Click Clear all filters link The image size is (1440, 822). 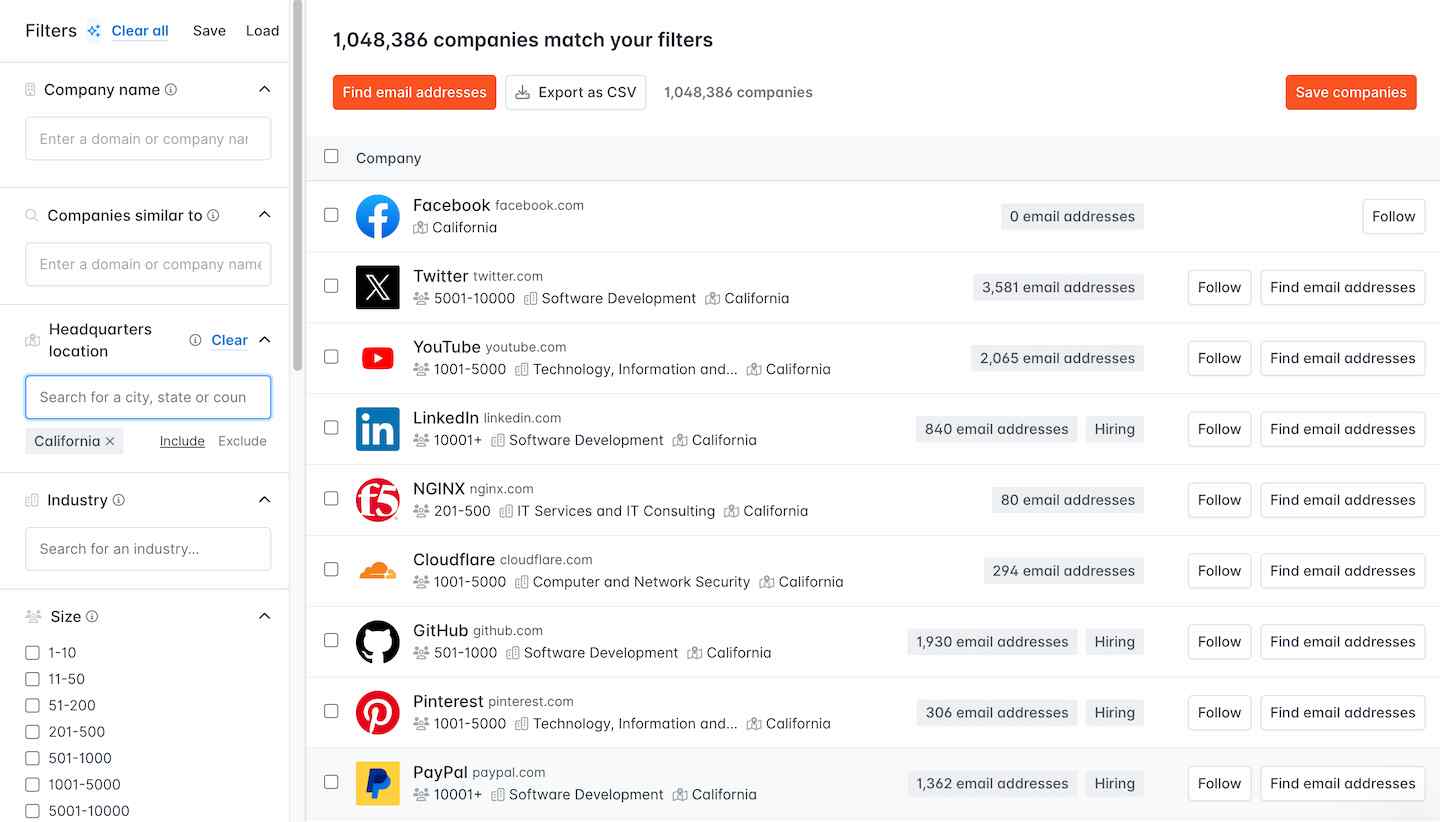140,31
